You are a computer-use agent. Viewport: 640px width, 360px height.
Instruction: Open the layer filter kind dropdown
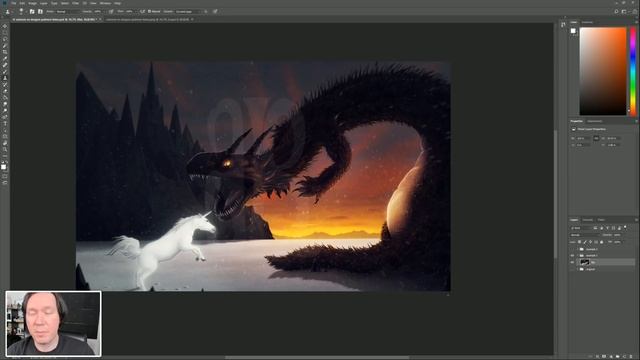(x=582, y=228)
